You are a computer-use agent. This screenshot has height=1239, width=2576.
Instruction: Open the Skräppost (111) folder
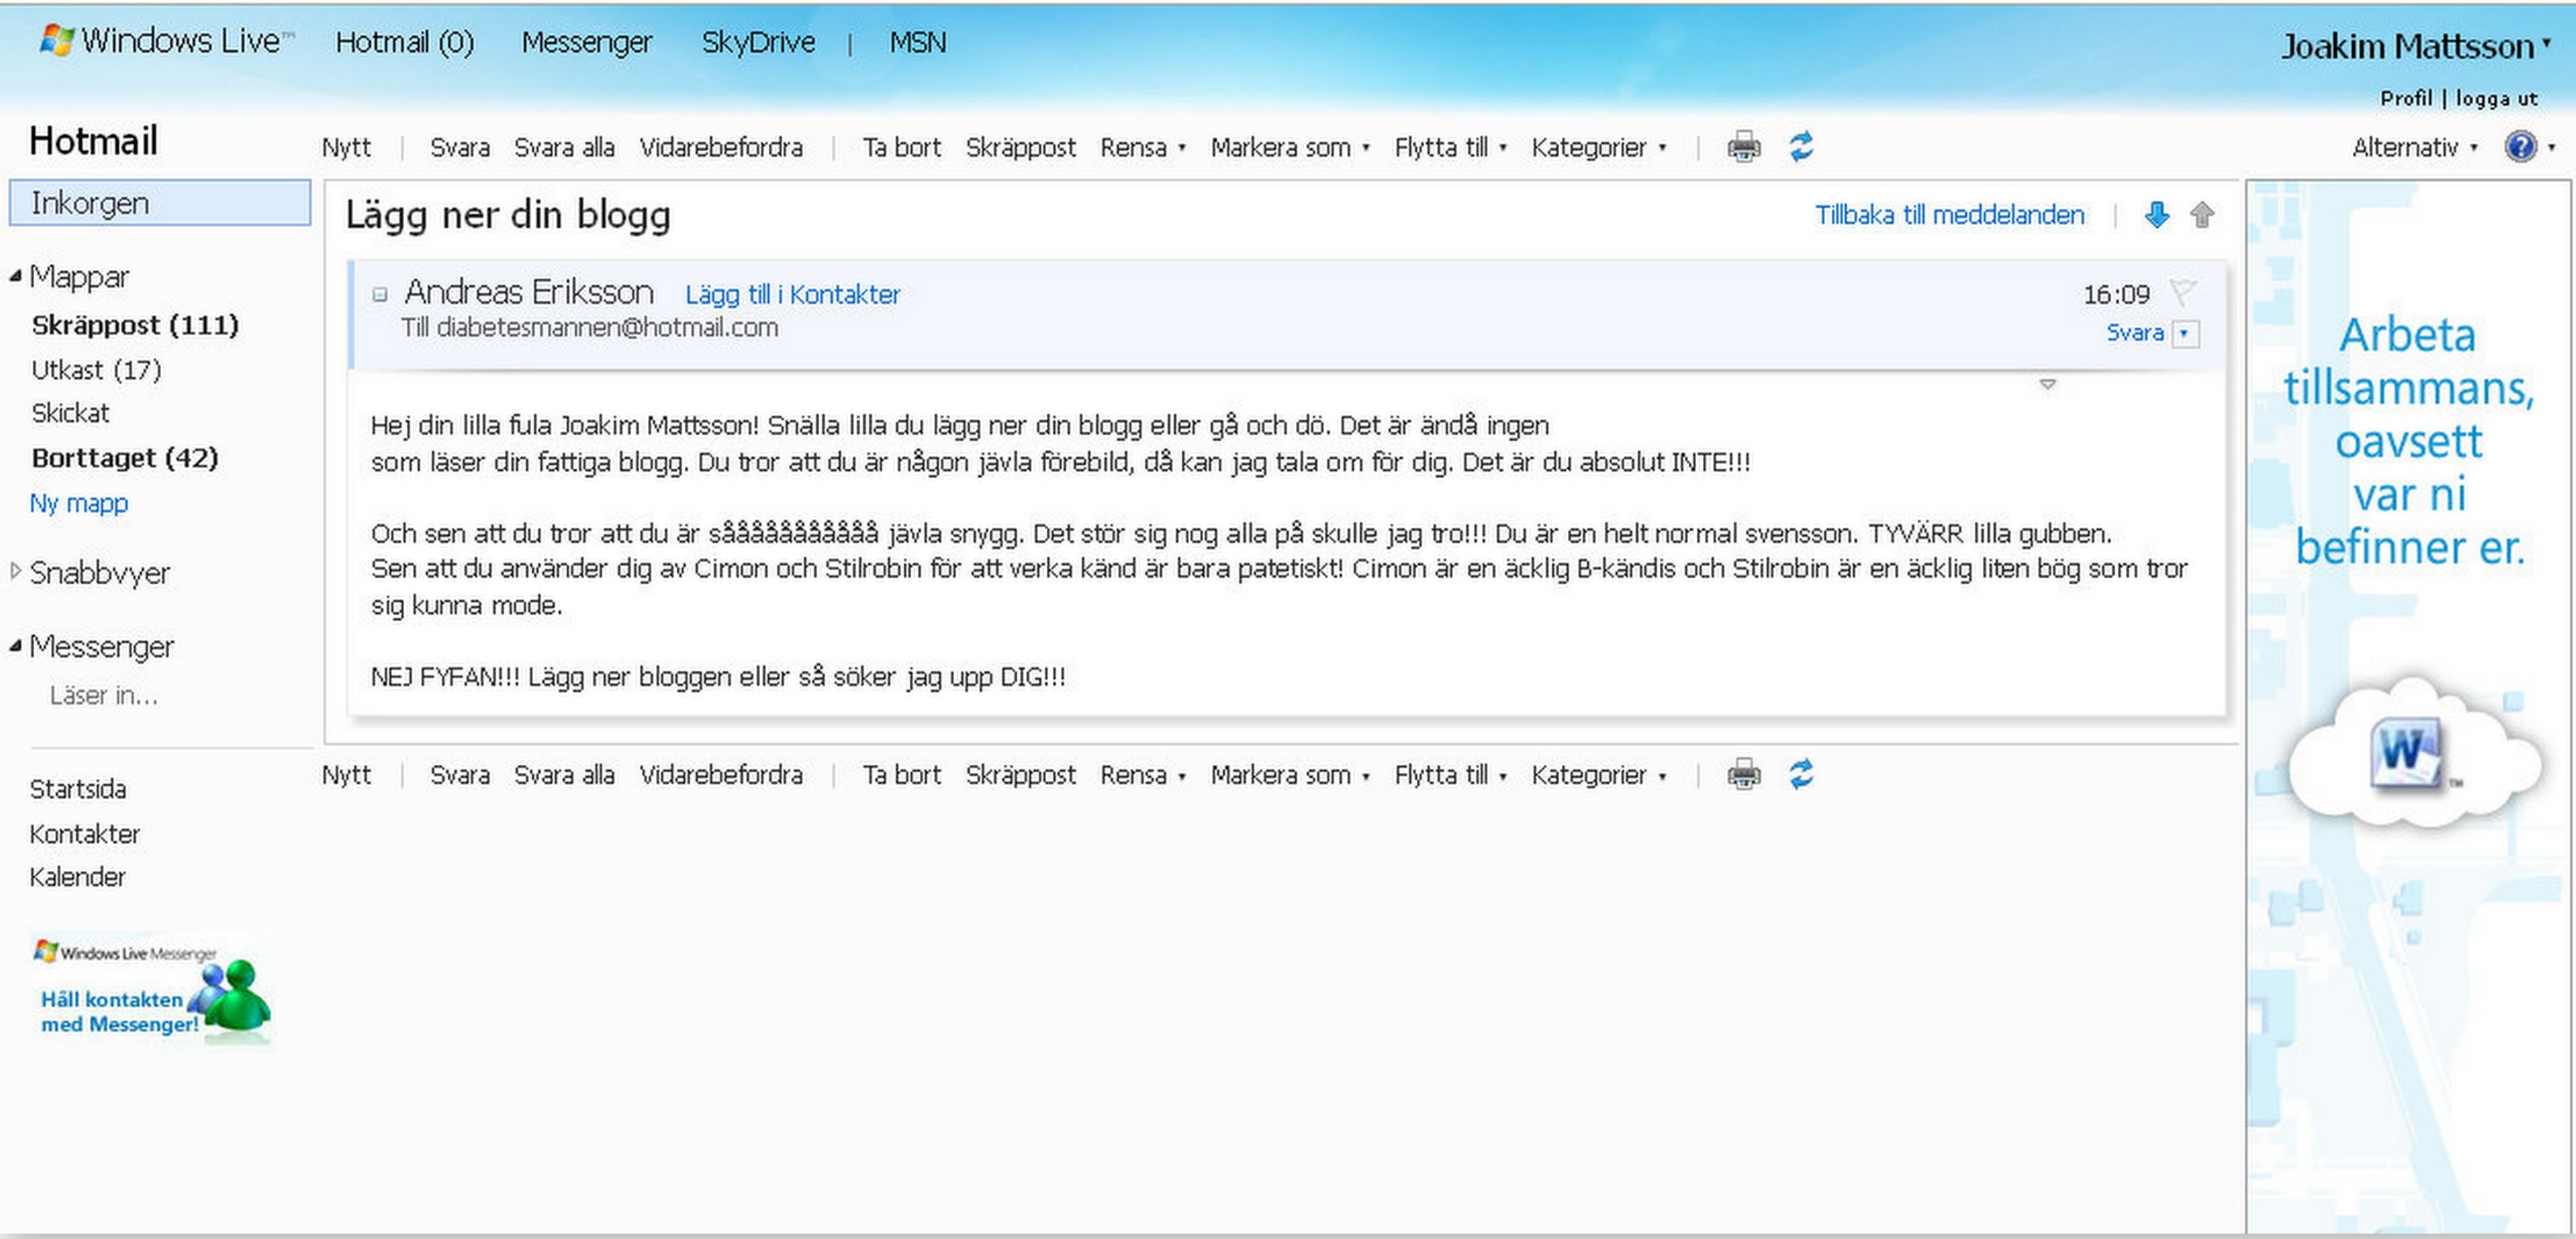point(134,325)
